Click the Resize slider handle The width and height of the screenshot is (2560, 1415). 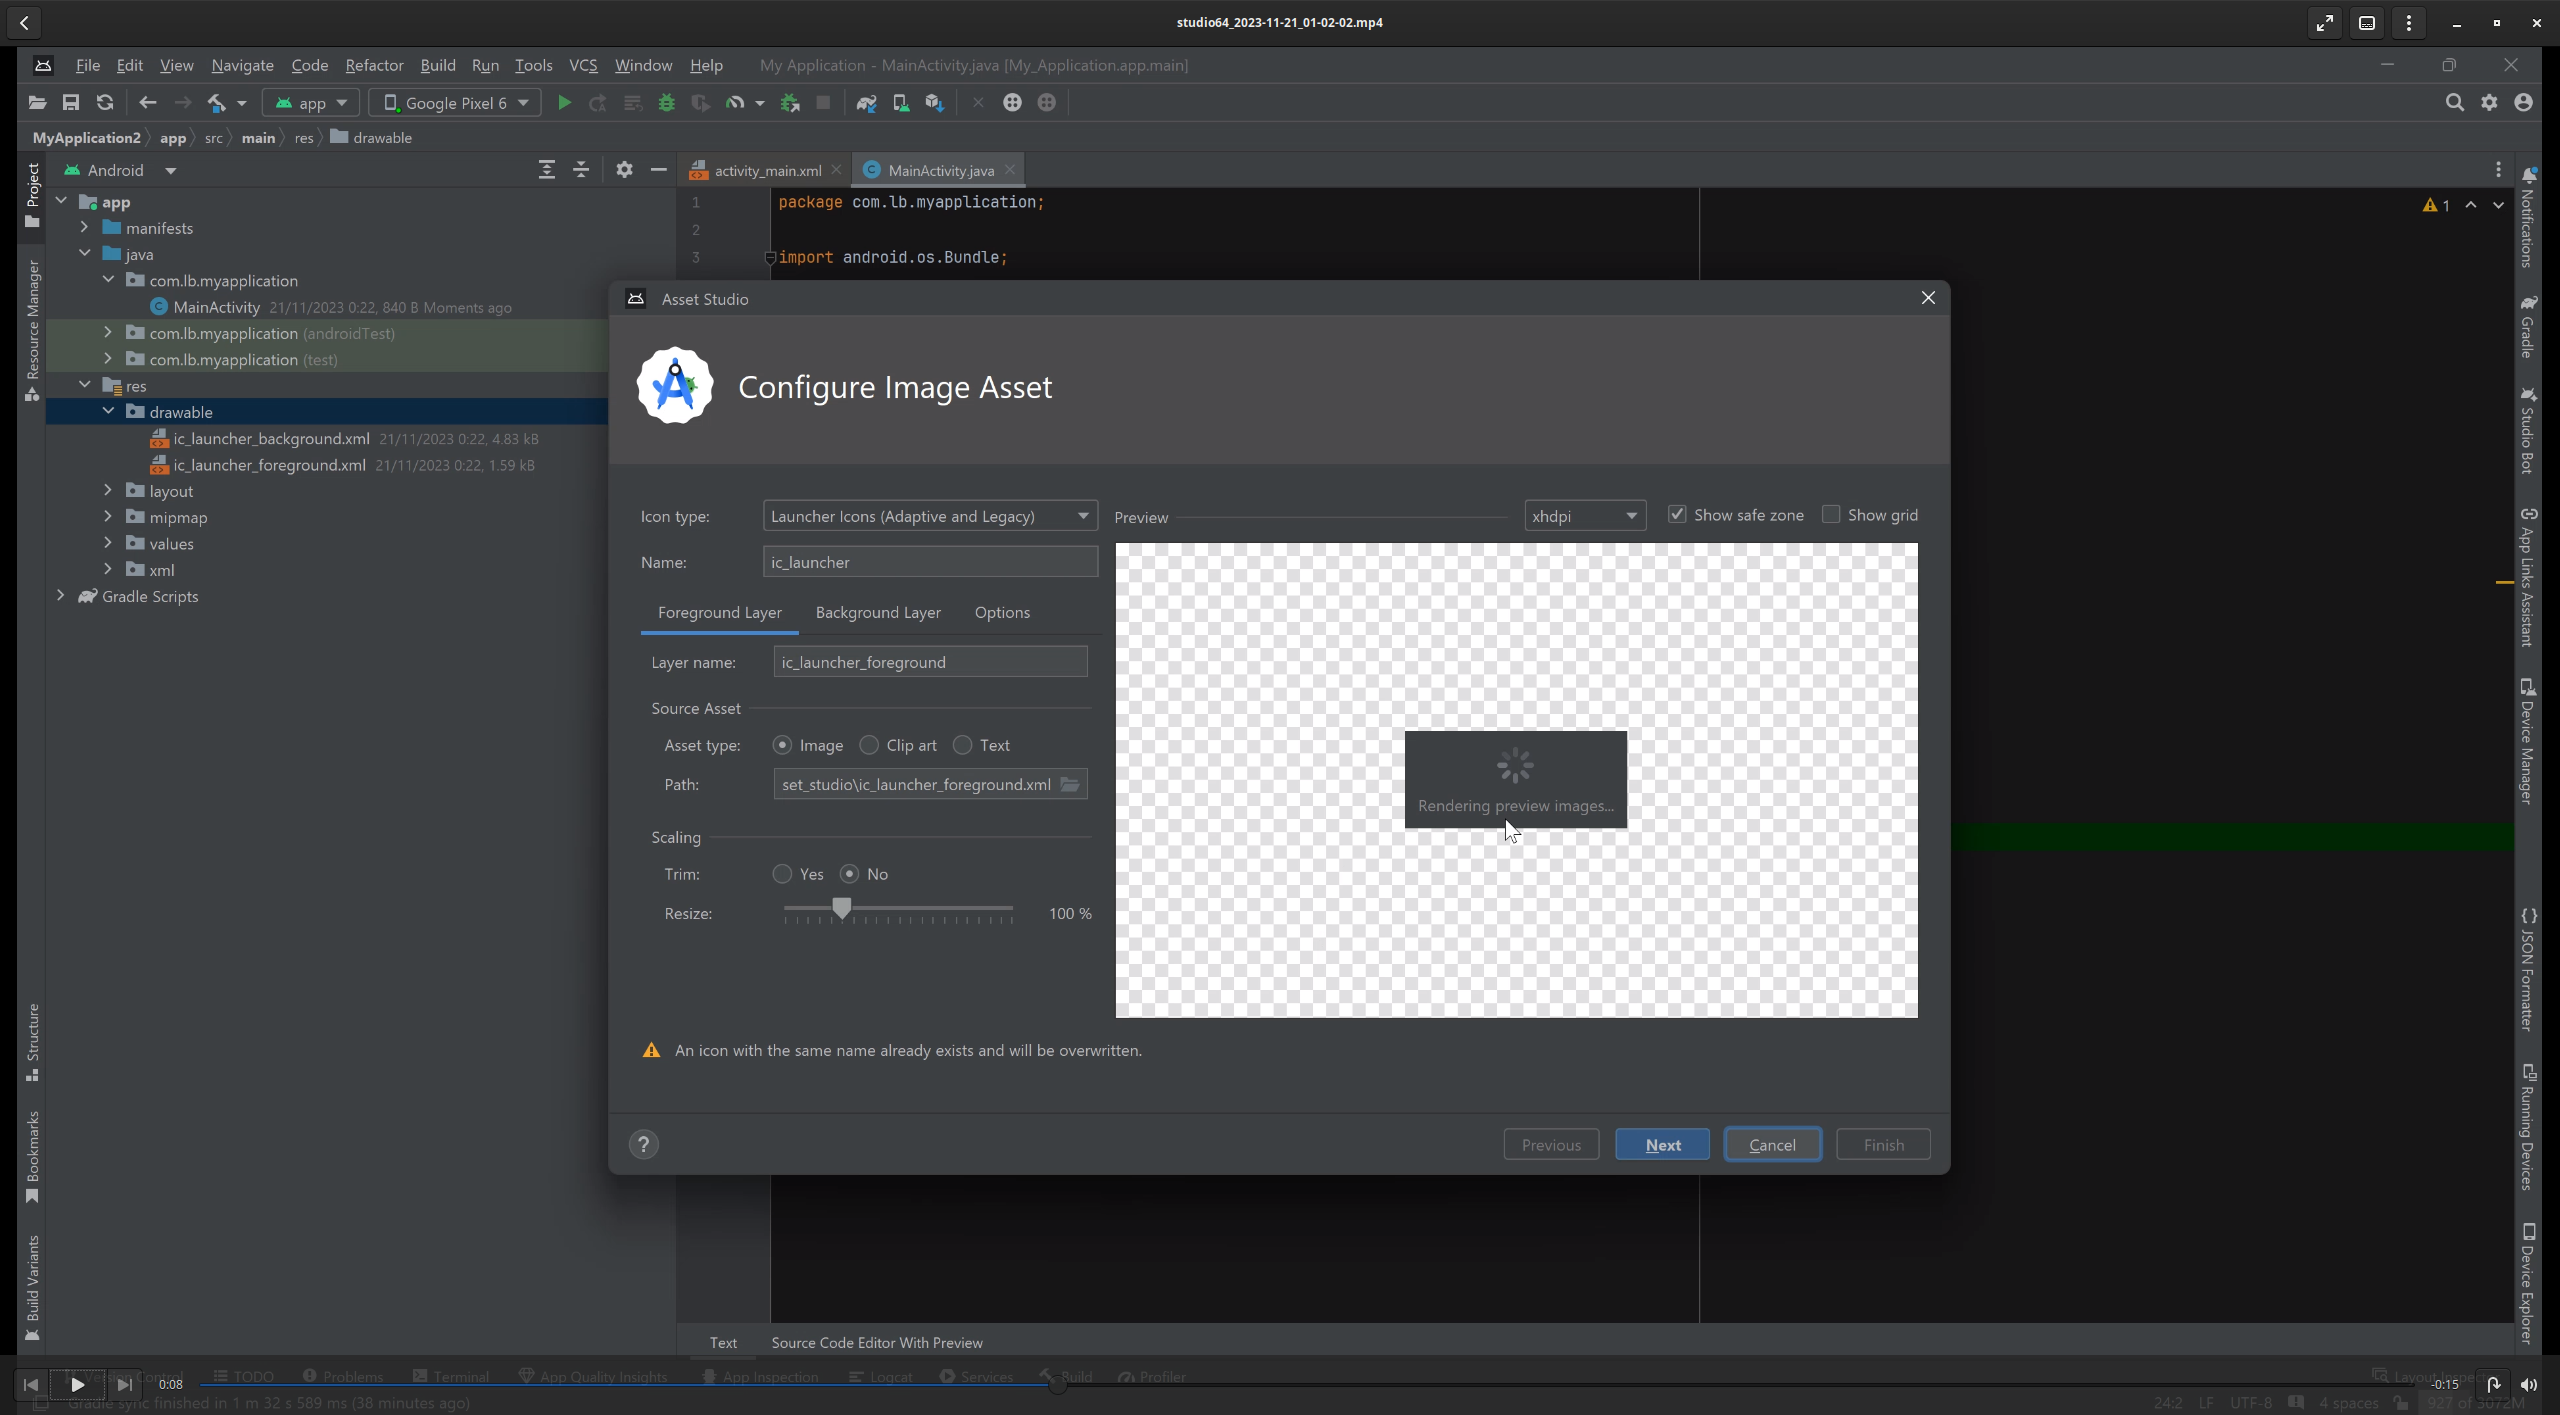coord(842,907)
